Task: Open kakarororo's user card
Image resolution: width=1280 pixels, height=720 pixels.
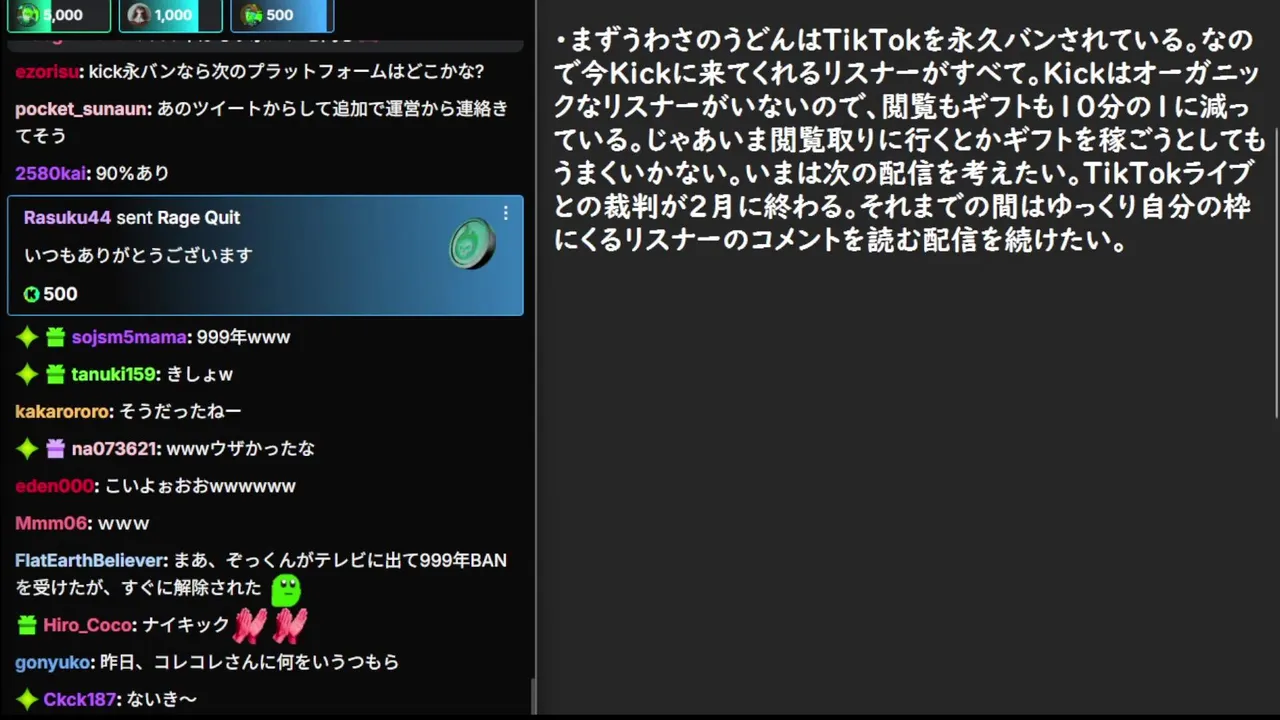Action: 62,411
